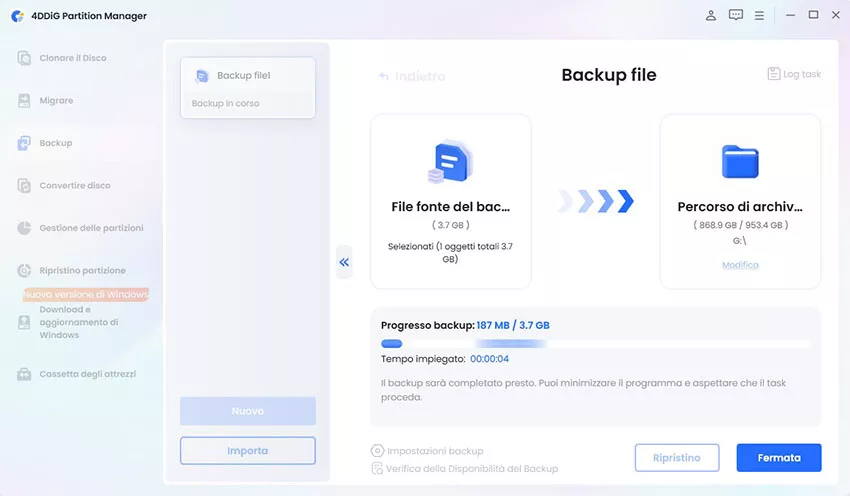This screenshot has width=850, height=496.
Task: Click the backup progress bar
Action: pyautogui.click(x=595, y=344)
